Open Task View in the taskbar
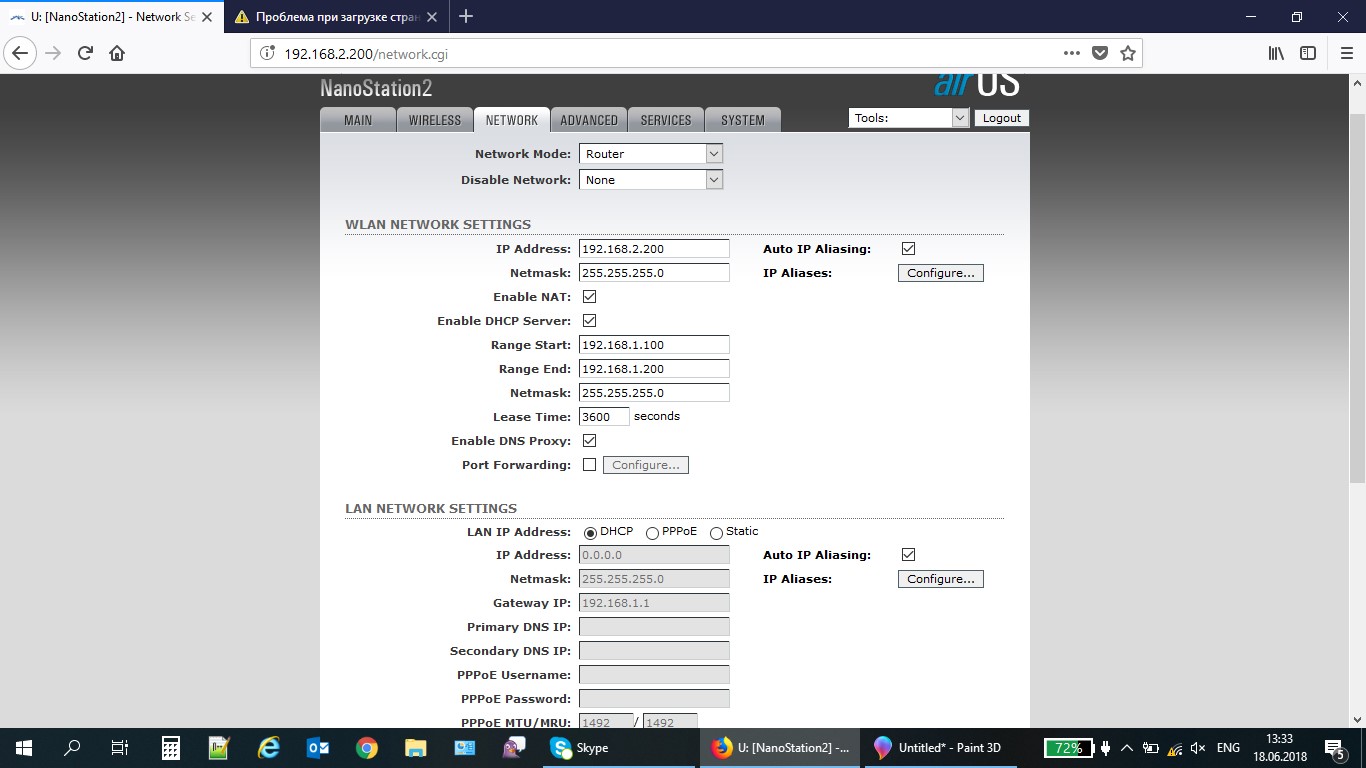1366x768 pixels. click(x=120, y=748)
